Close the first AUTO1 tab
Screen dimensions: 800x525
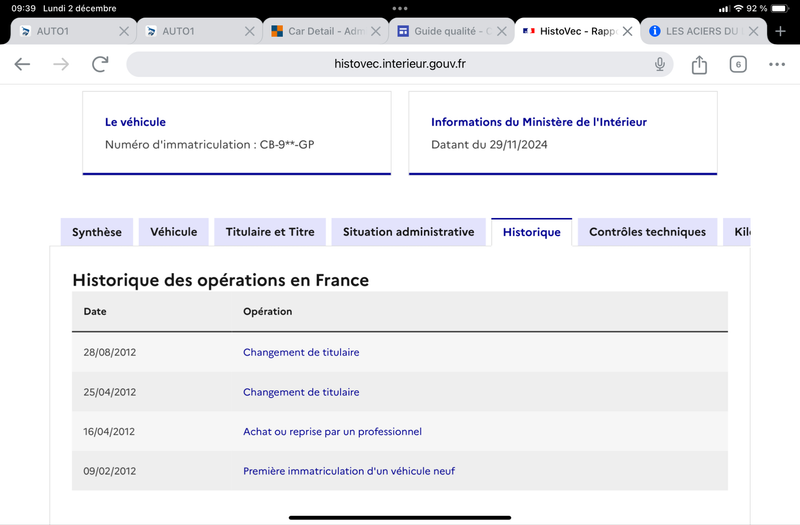[124, 31]
